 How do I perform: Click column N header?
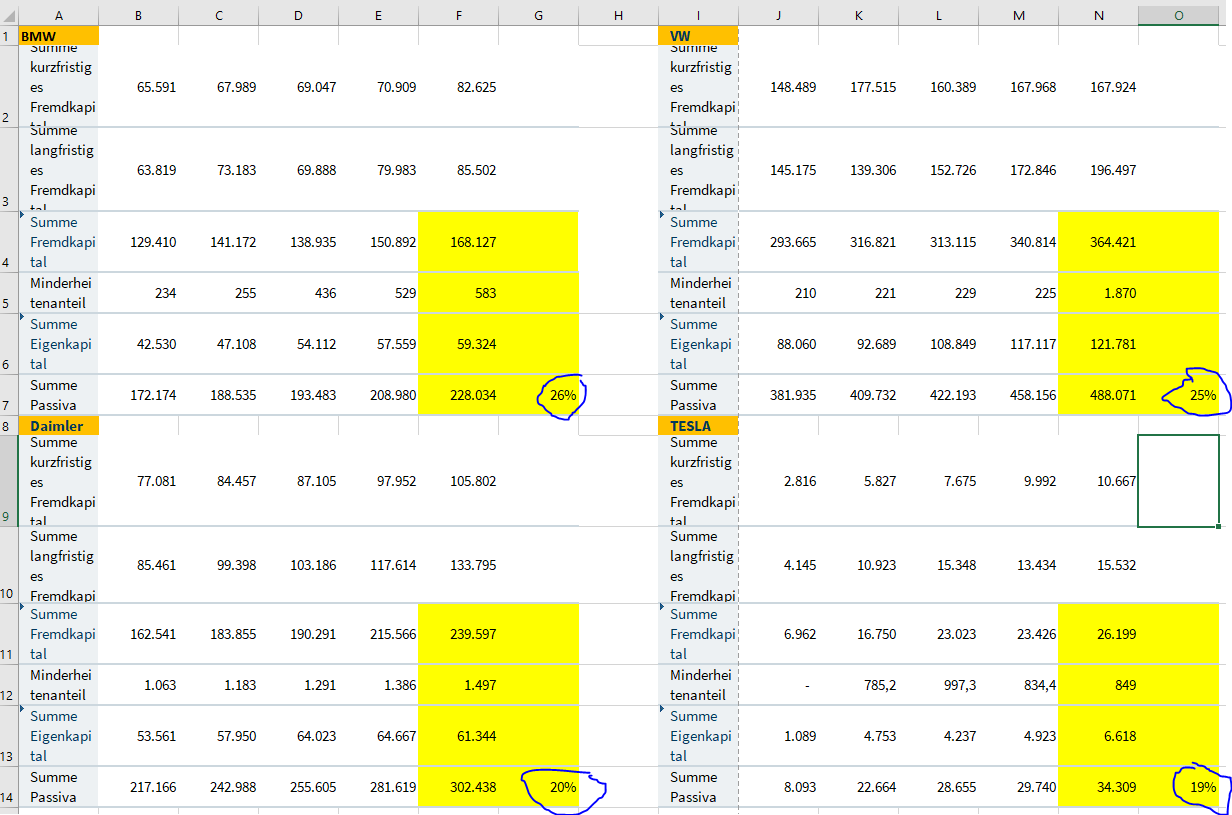(x=1098, y=14)
